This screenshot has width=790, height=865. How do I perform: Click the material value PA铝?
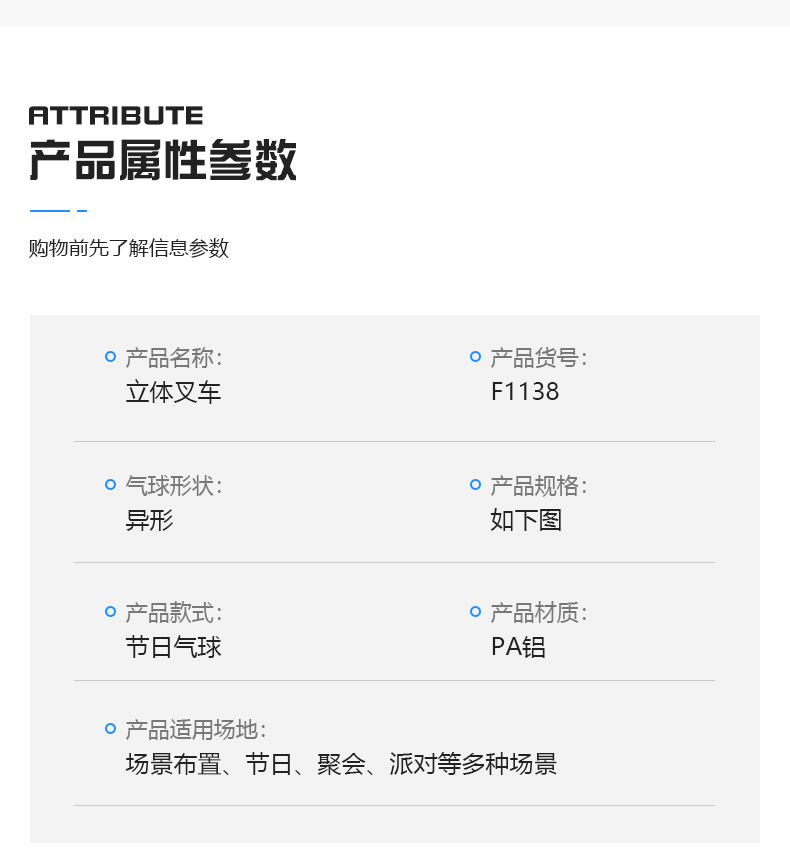tap(518, 647)
